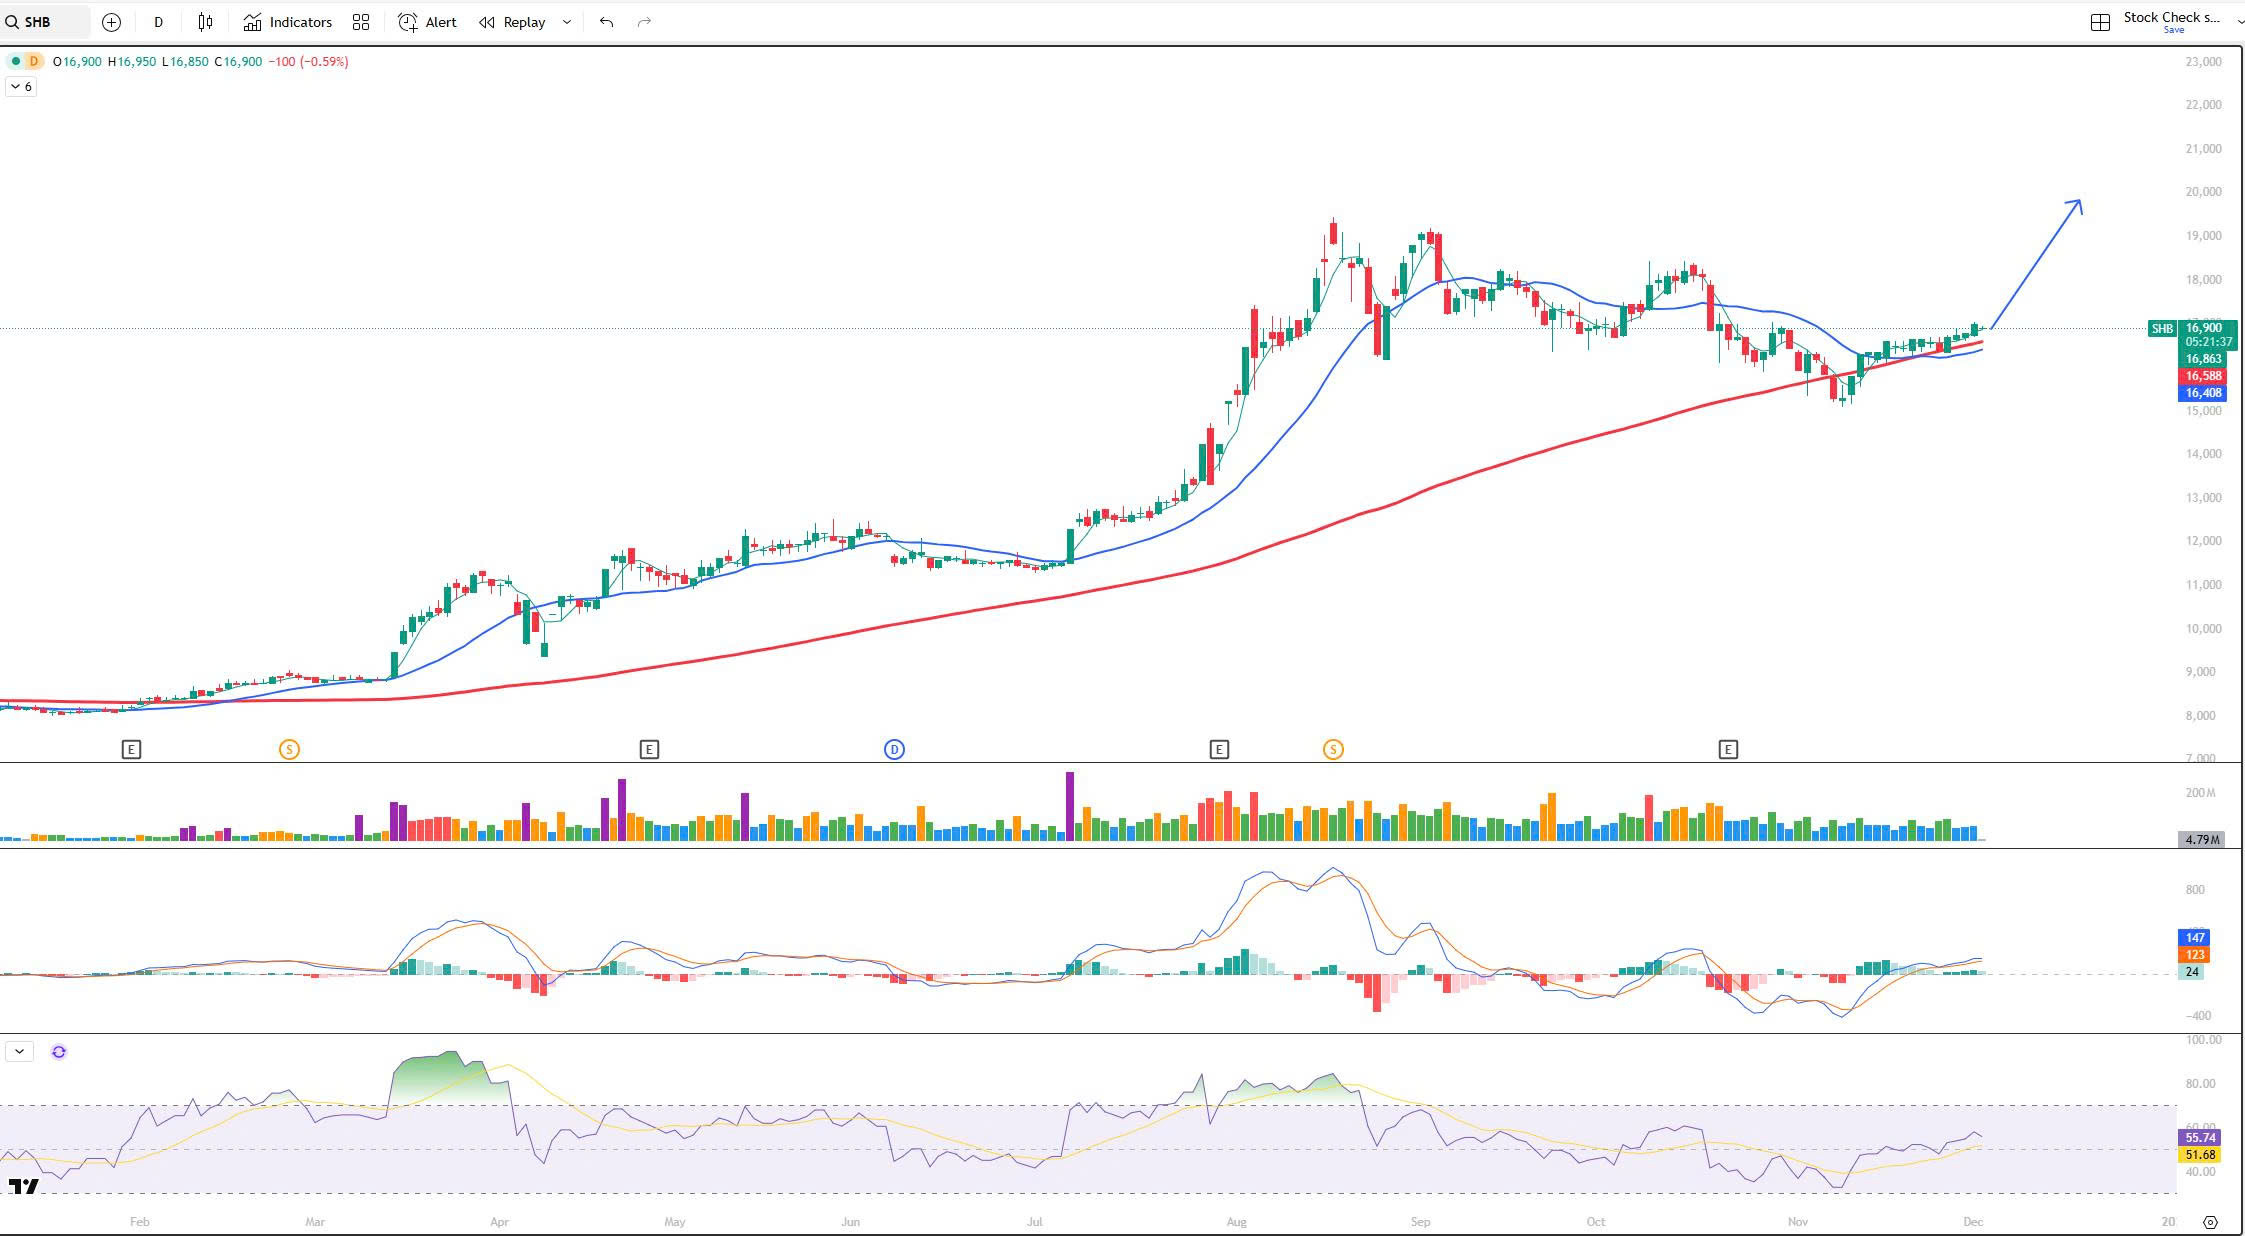This screenshot has width=2245, height=1236.
Task: Open chart settings gear at bottom right
Action: coord(2211,1222)
